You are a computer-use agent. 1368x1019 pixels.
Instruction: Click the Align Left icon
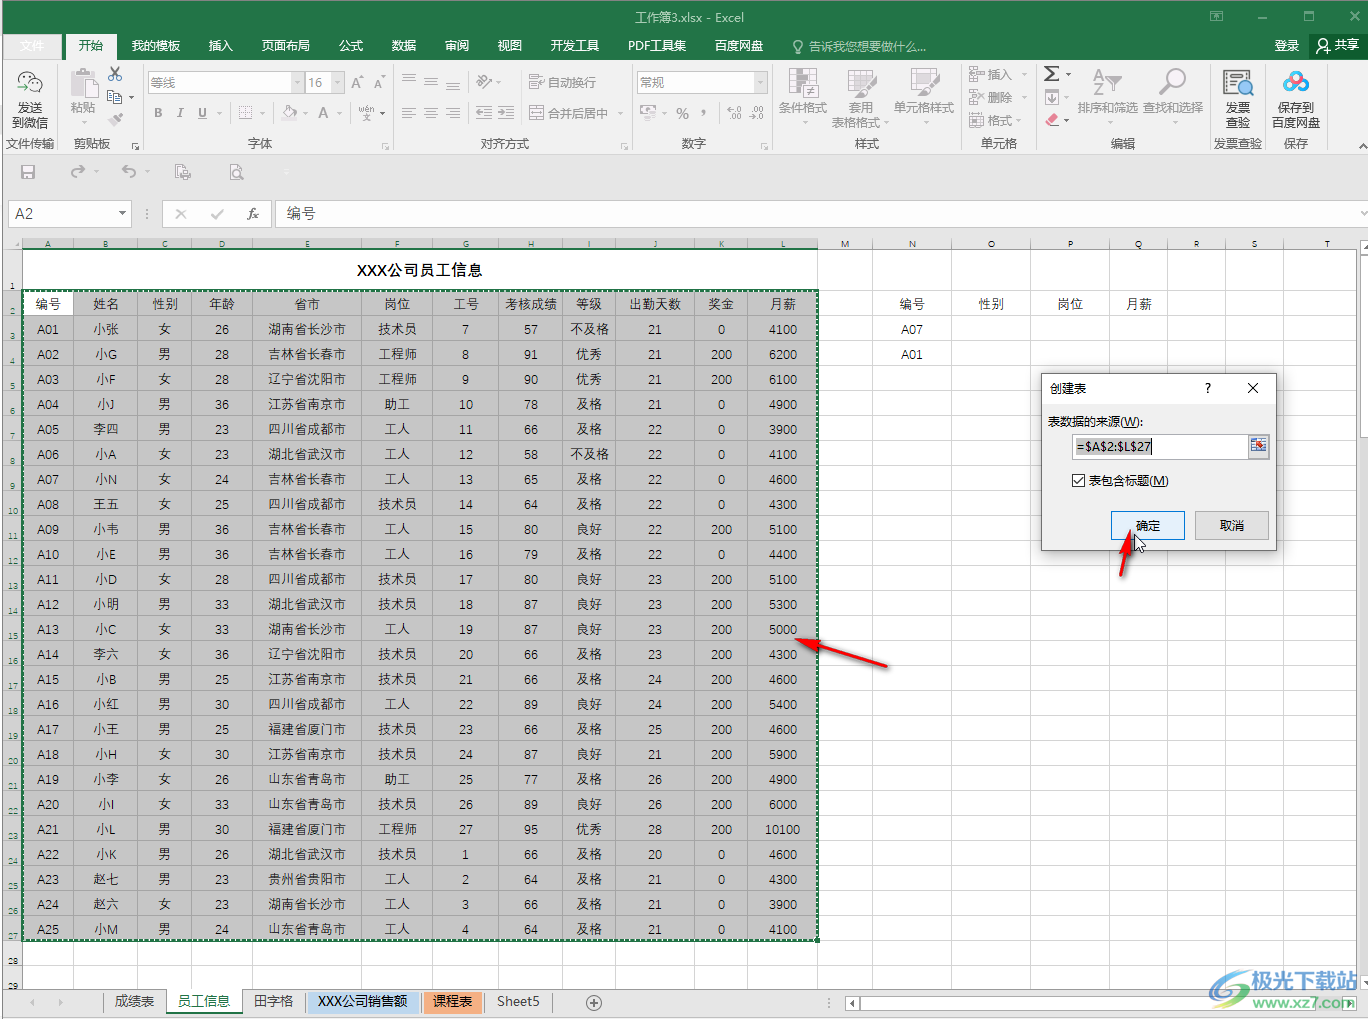pos(409,113)
